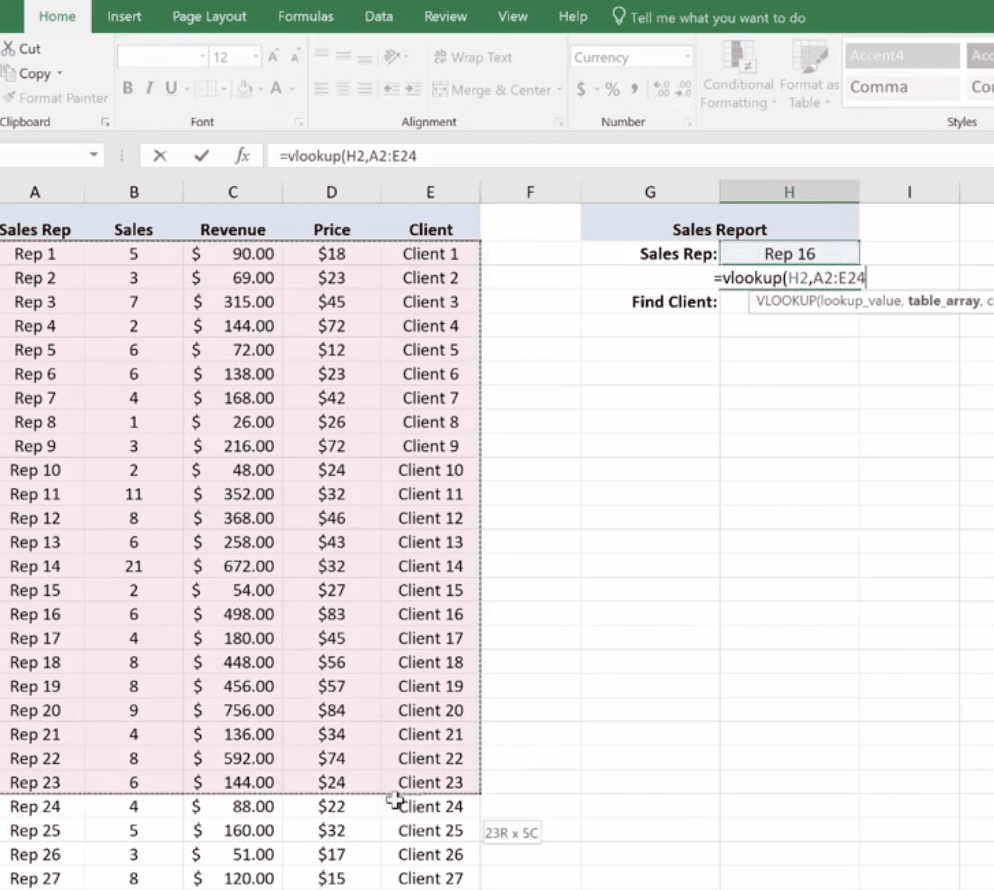Viewport: 994px width, 890px height.
Task: Click the Increase Font Size icon
Action: point(274,57)
